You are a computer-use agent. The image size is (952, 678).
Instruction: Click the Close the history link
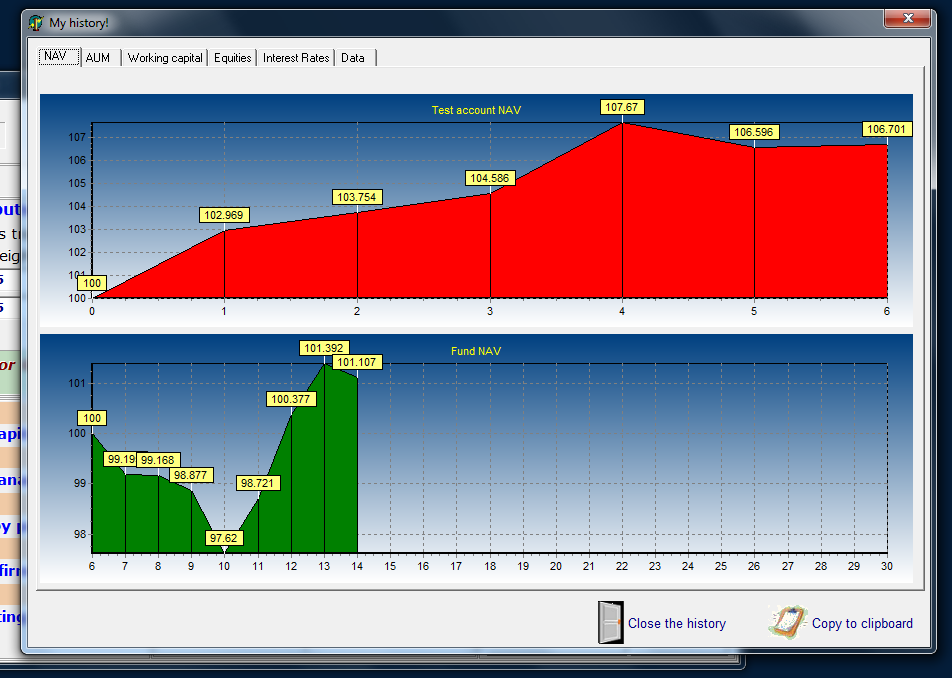676,623
